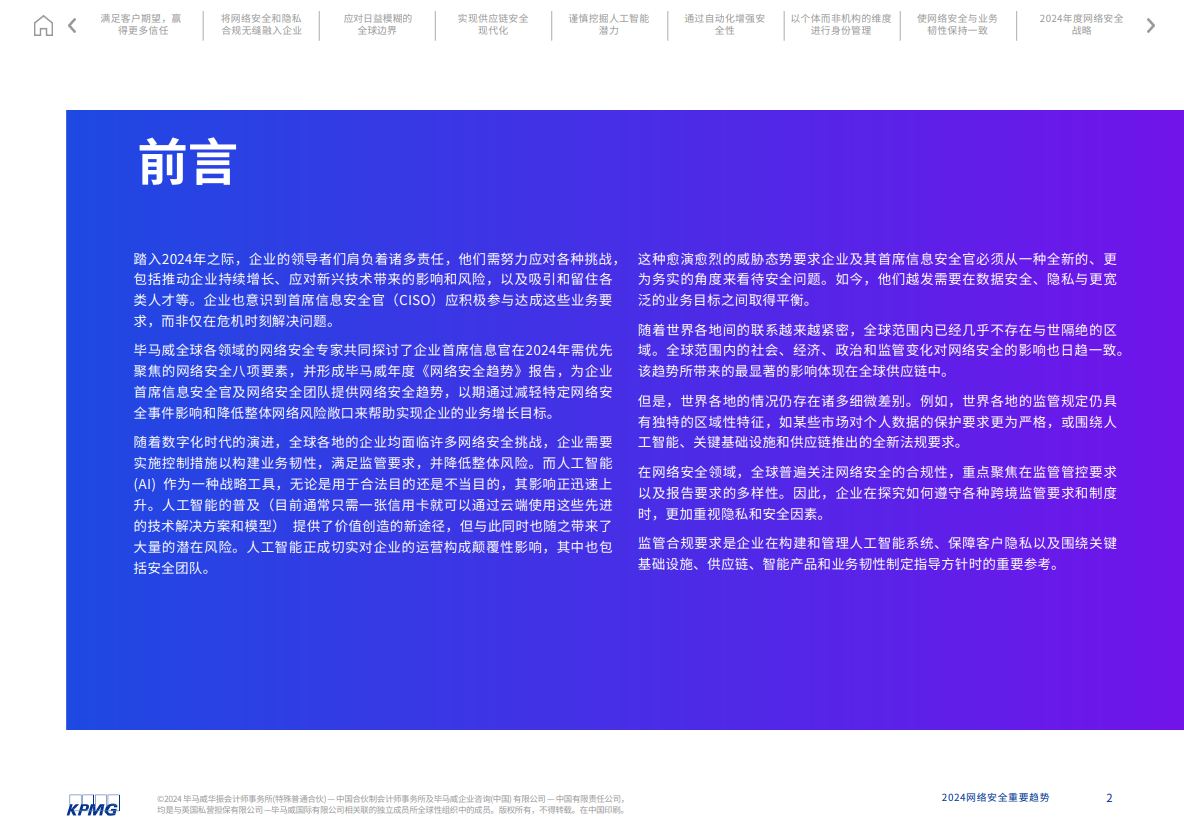Select the 实现供应链安全现代化 tab
The image size is (1184, 837).
(493, 24)
